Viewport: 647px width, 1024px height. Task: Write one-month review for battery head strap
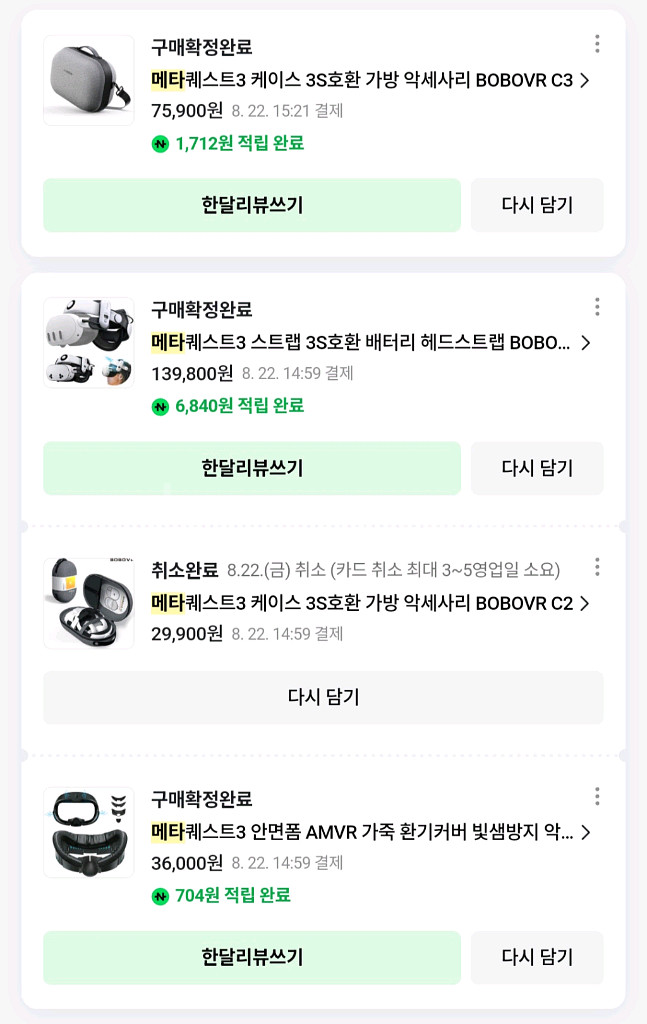tap(252, 468)
